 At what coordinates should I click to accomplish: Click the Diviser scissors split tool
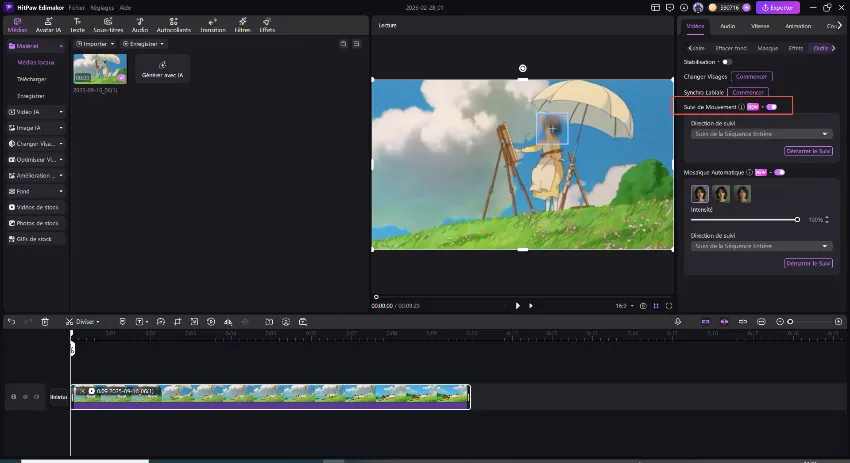point(82,321)
